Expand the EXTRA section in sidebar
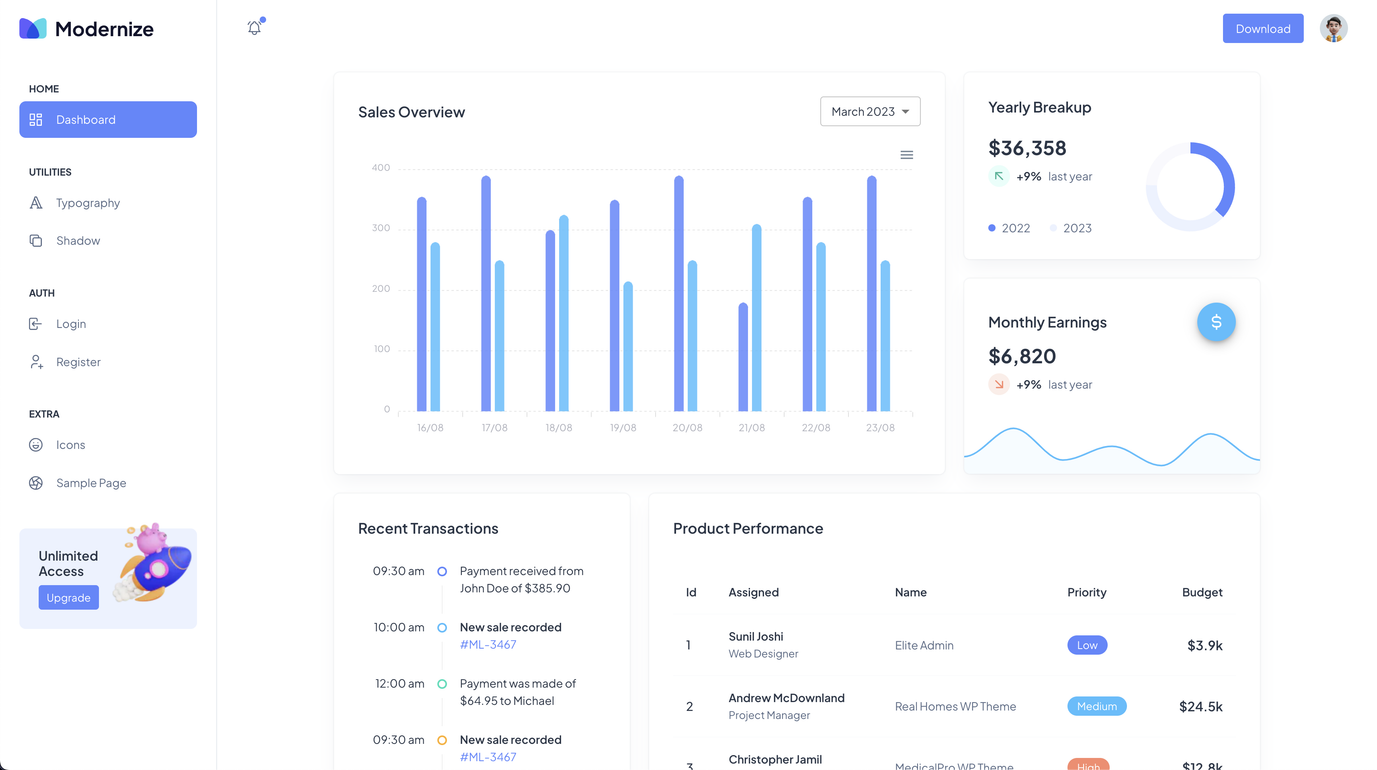The width and height of the screenshot is (1377, 770). pos(43,413)
